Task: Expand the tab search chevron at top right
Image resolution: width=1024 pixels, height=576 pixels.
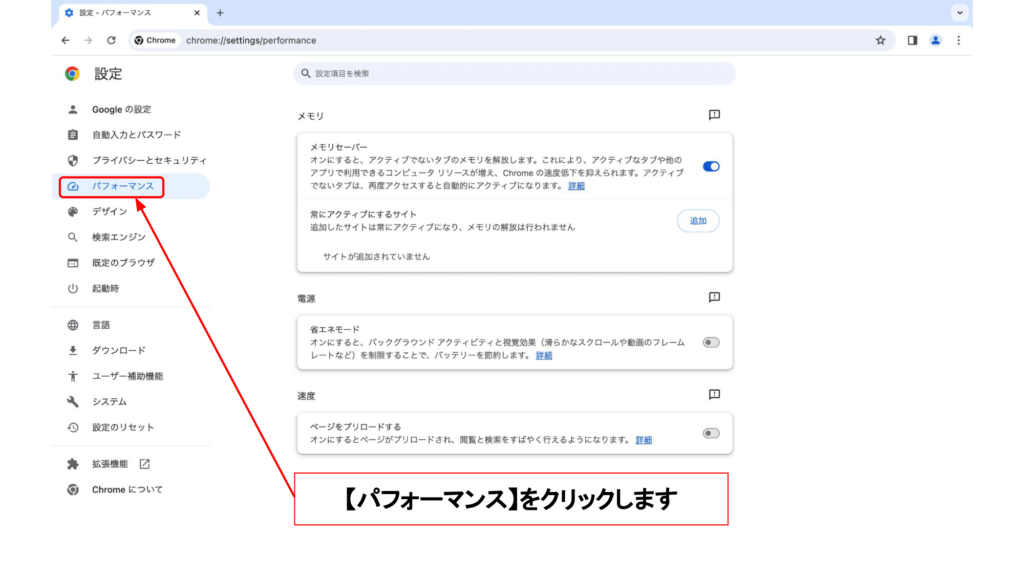Action: point(960,13)
